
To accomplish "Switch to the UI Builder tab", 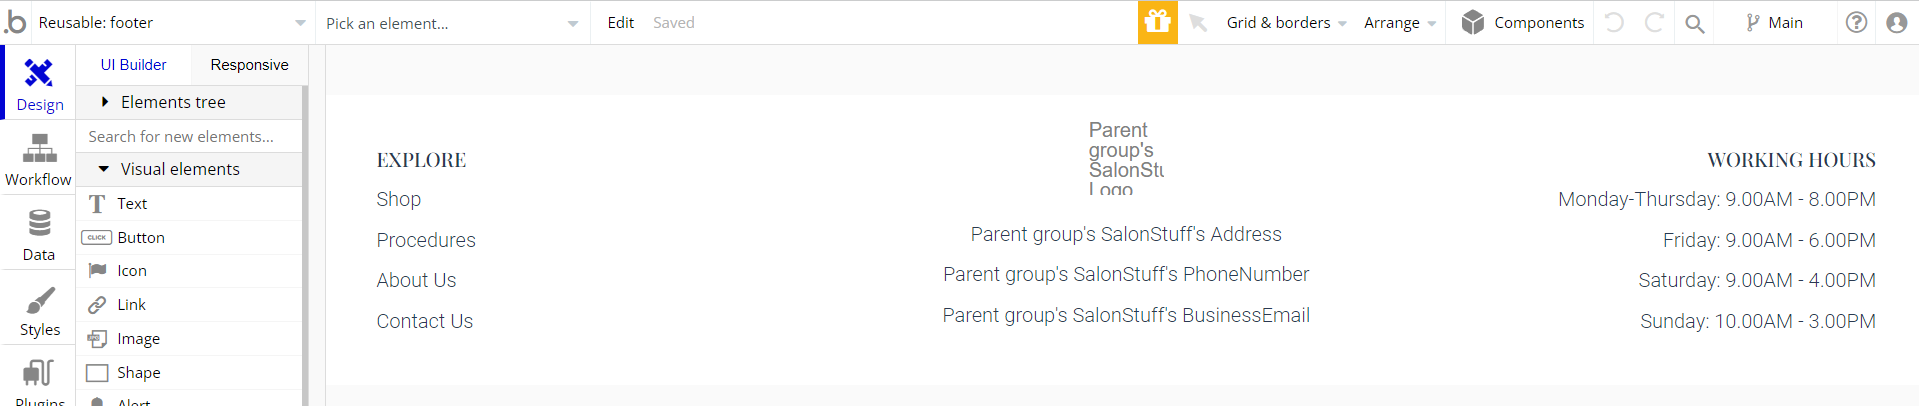I will coord(133,65).
